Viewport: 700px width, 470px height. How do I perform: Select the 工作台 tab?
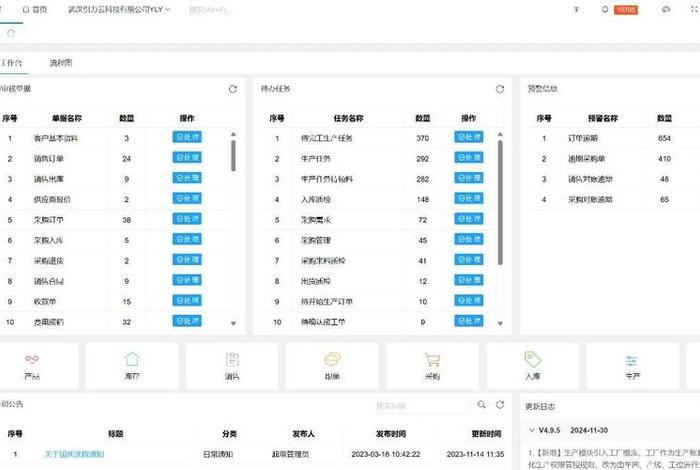(x=12, y=62)
